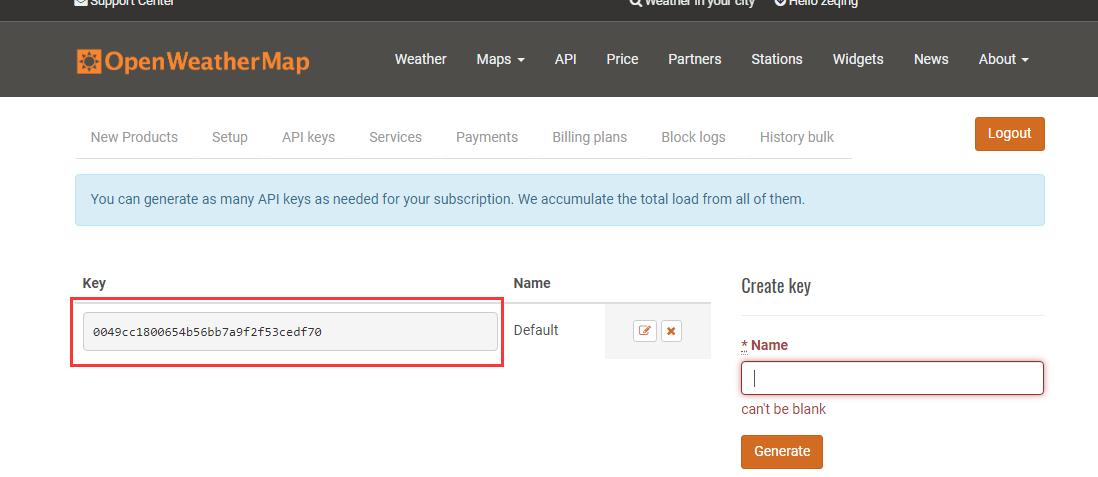Open the API nav link
Viewport: 1098px width, 477px height.
point(566,60)
